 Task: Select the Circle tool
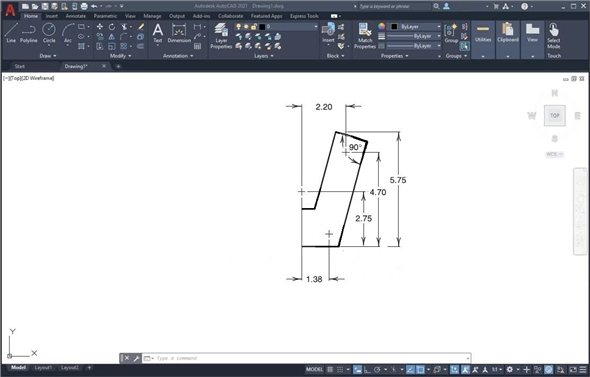49,33
